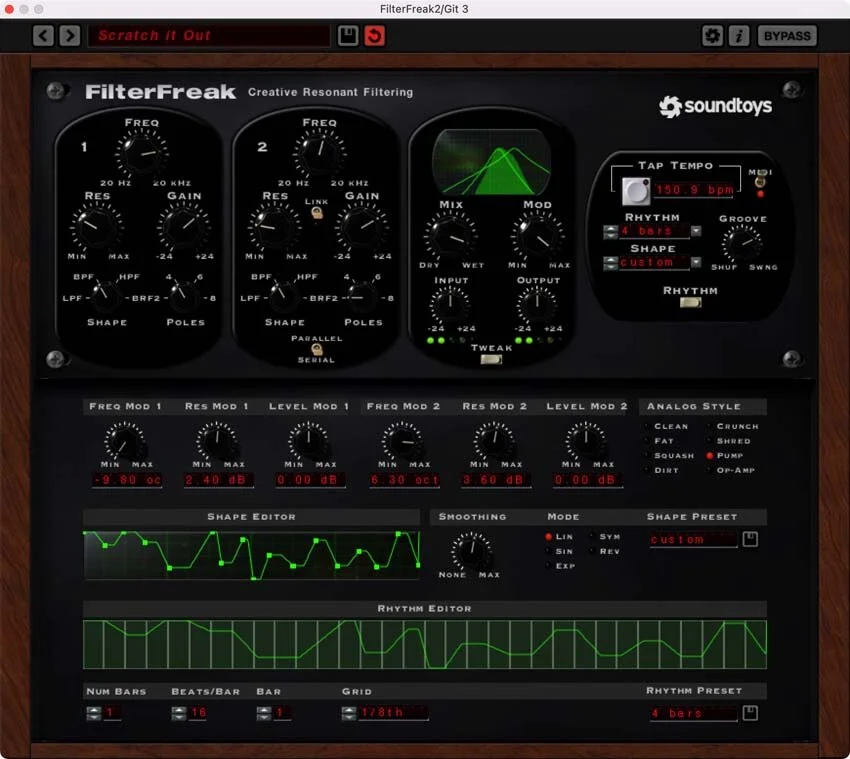Click the 6.30 oct Freq Mod 2 value
The image size is (850, 759).
pos(404,480)
